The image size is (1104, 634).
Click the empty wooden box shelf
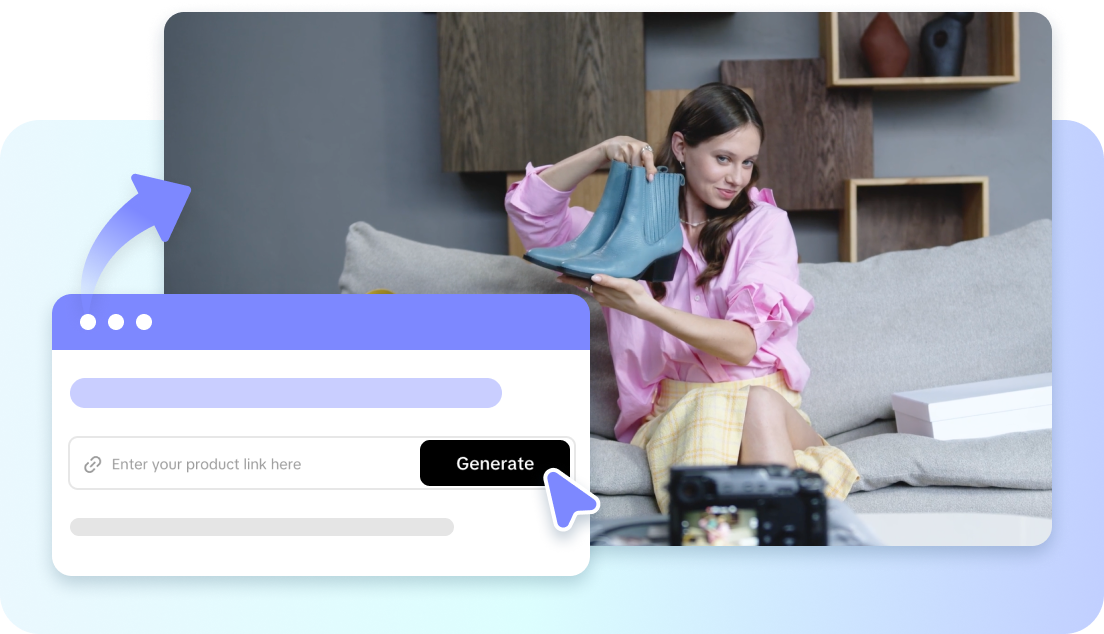coord(915,218)
